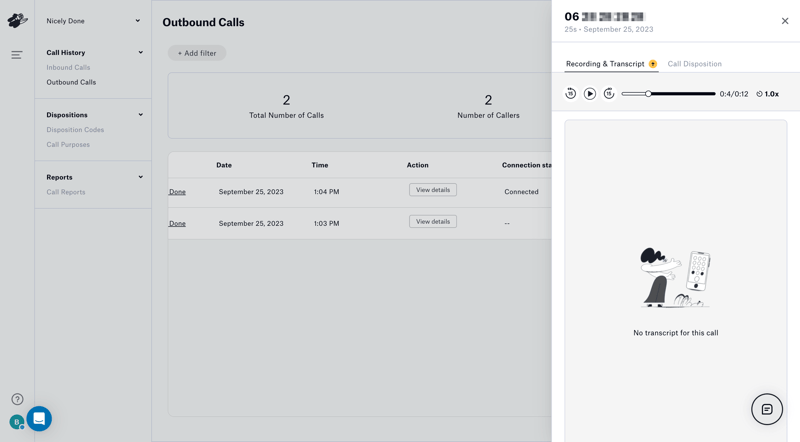Click 'No transcript for this call' text
800x442 pixels.
coord(676,333)
